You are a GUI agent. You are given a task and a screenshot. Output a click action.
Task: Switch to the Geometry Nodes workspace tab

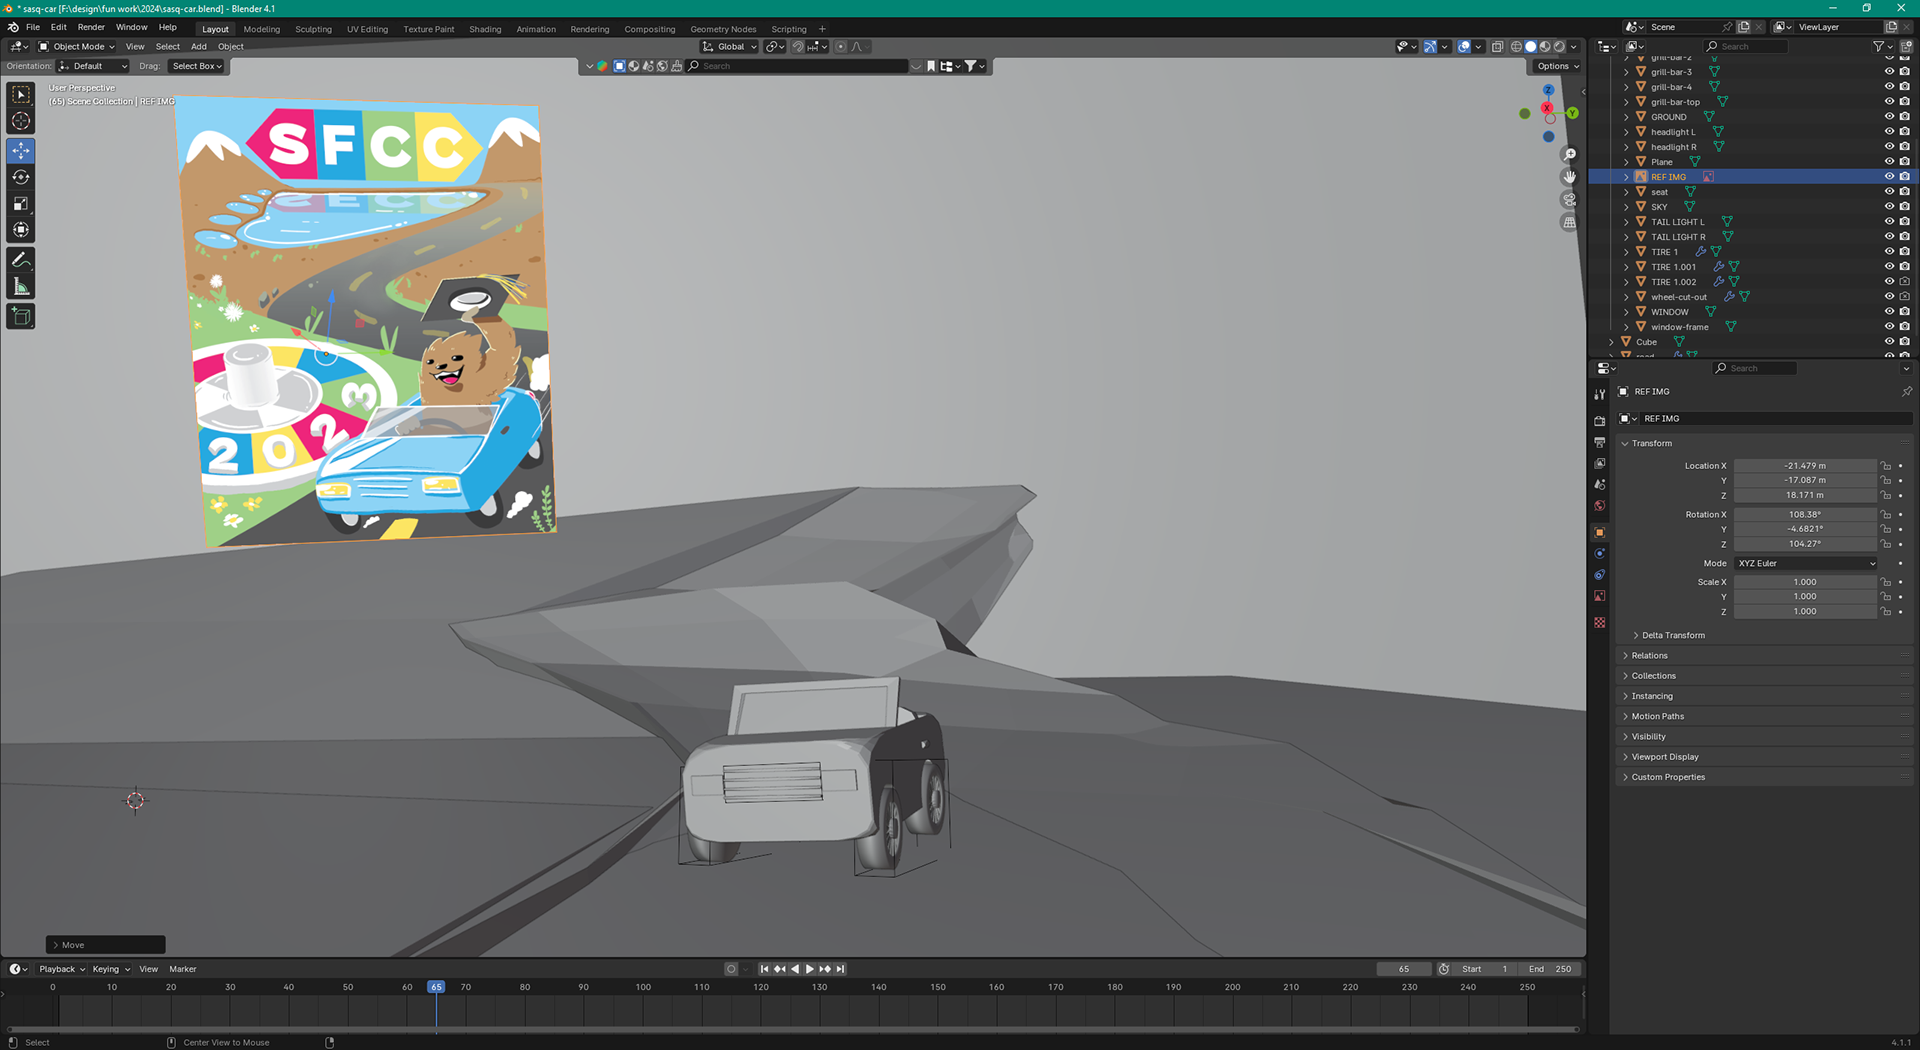click(723, 29)
